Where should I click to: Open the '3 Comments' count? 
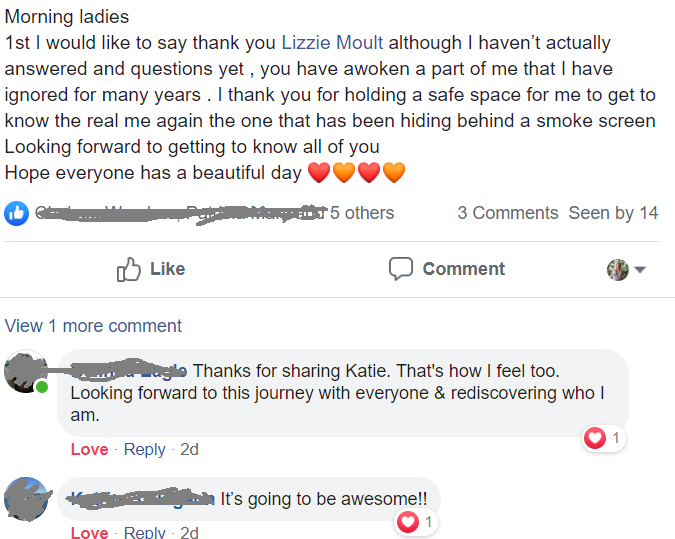(x=508, y=213)
